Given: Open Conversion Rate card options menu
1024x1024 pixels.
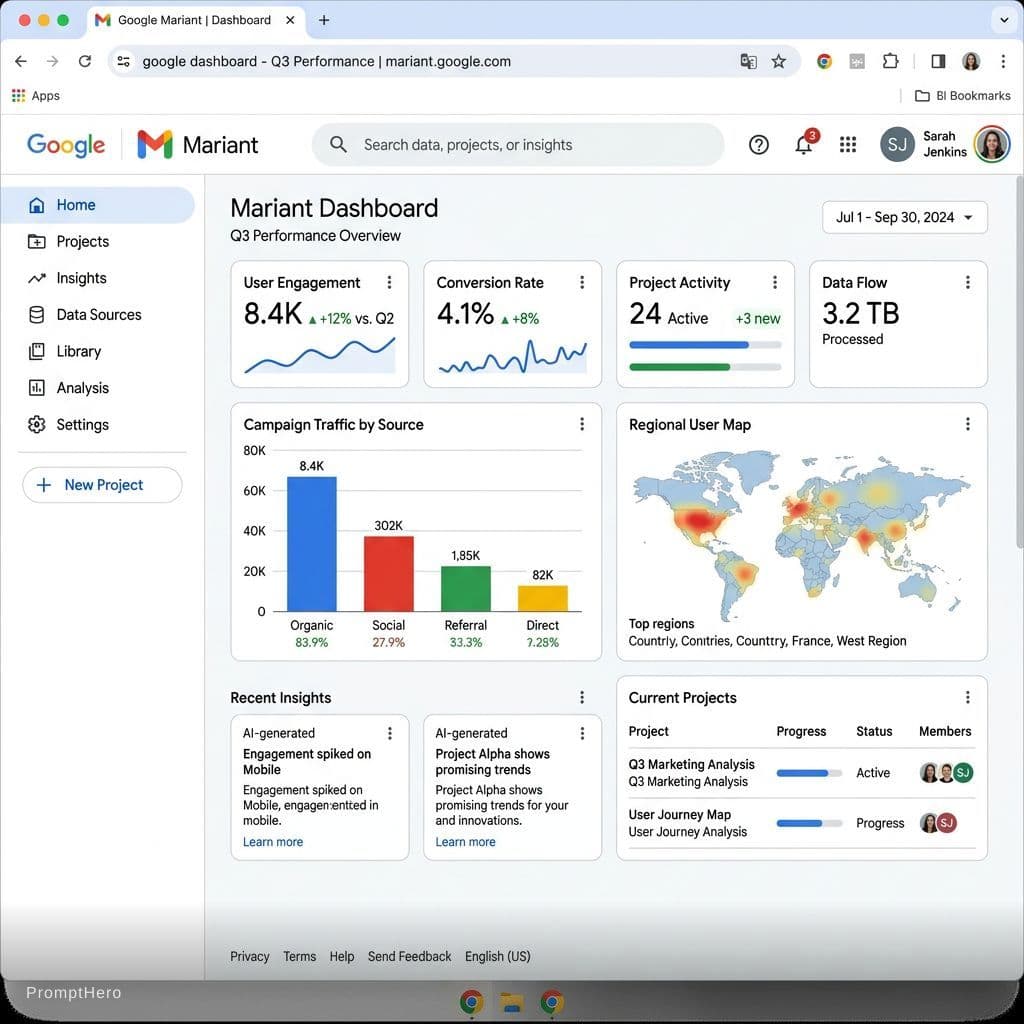Looking at the screenshot, I should [582, 282].
